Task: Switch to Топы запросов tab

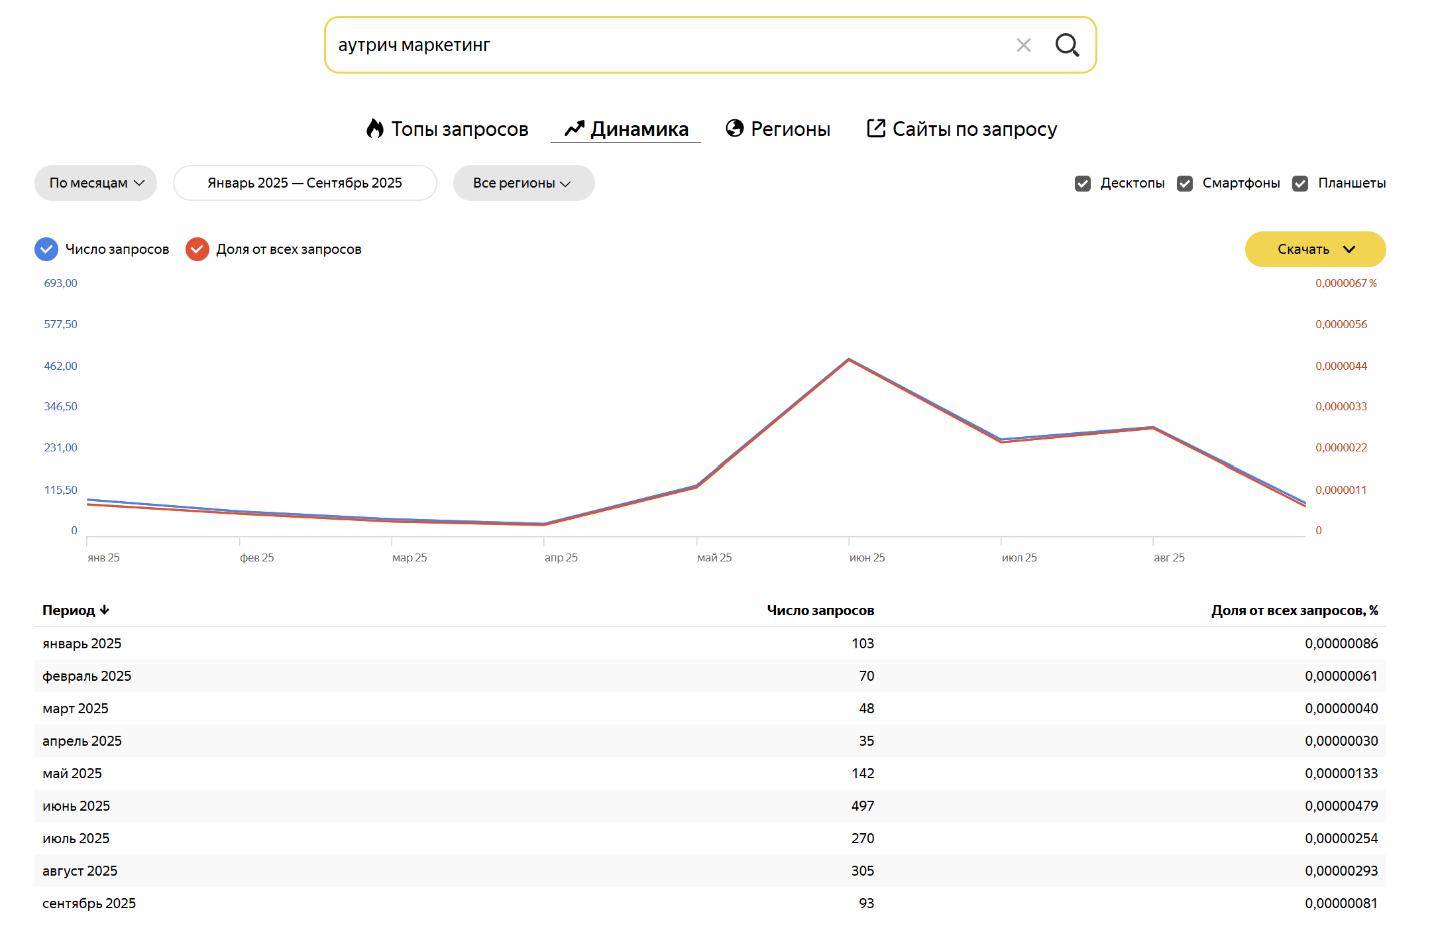Action: (459, 129)
